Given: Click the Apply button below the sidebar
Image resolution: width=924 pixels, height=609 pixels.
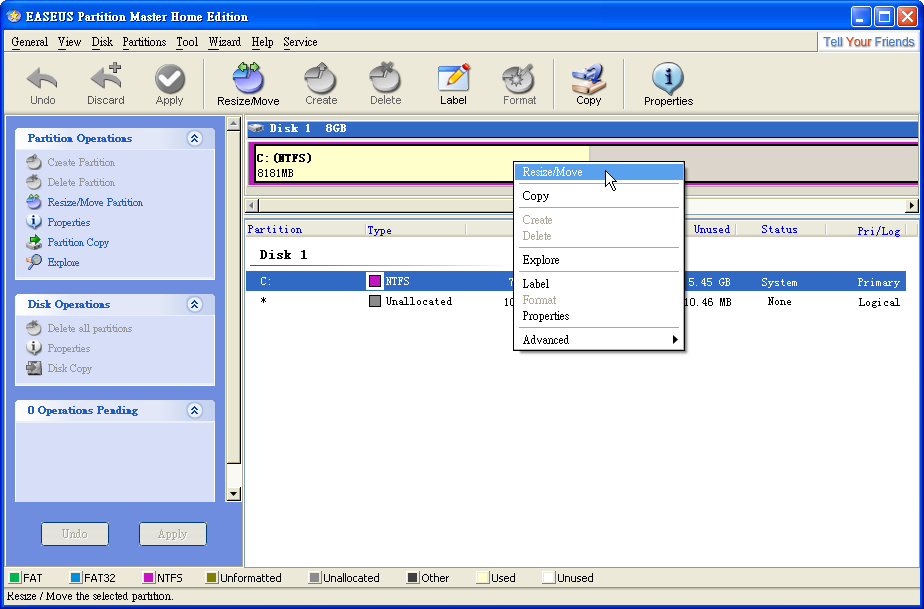Looking at the screenshot, I should click(173, 534).
